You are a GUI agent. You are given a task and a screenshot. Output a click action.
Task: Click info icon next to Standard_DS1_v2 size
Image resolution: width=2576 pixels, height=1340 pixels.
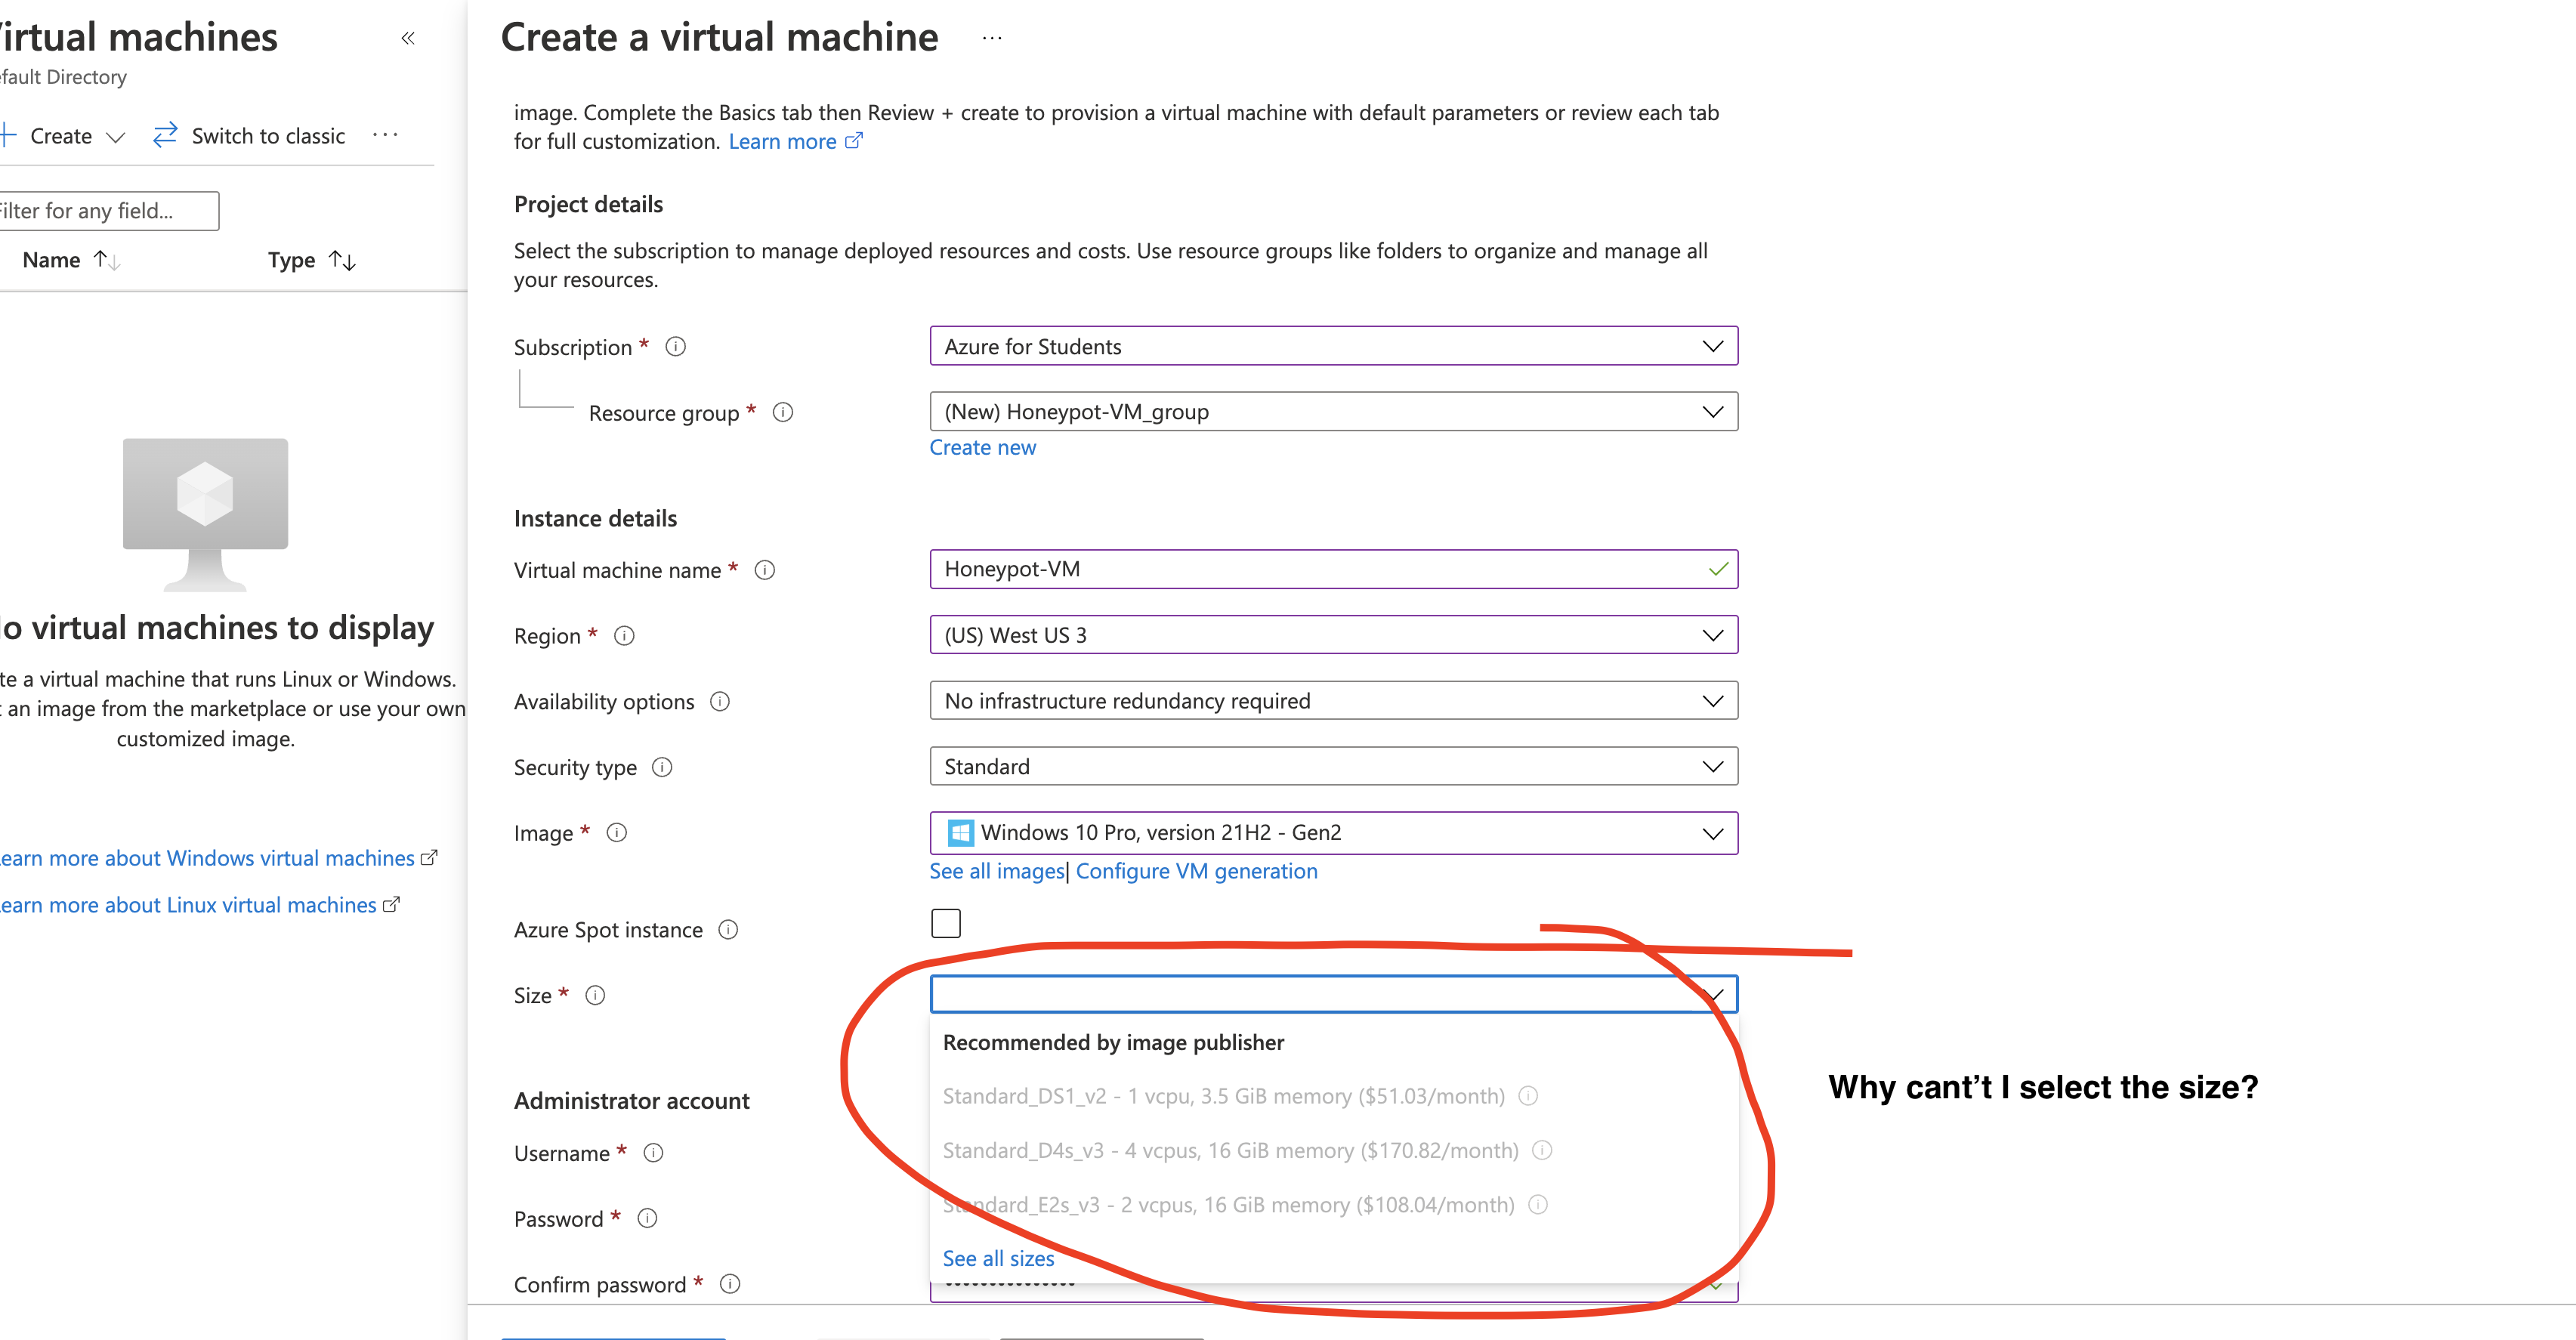coord(1528,1096)
